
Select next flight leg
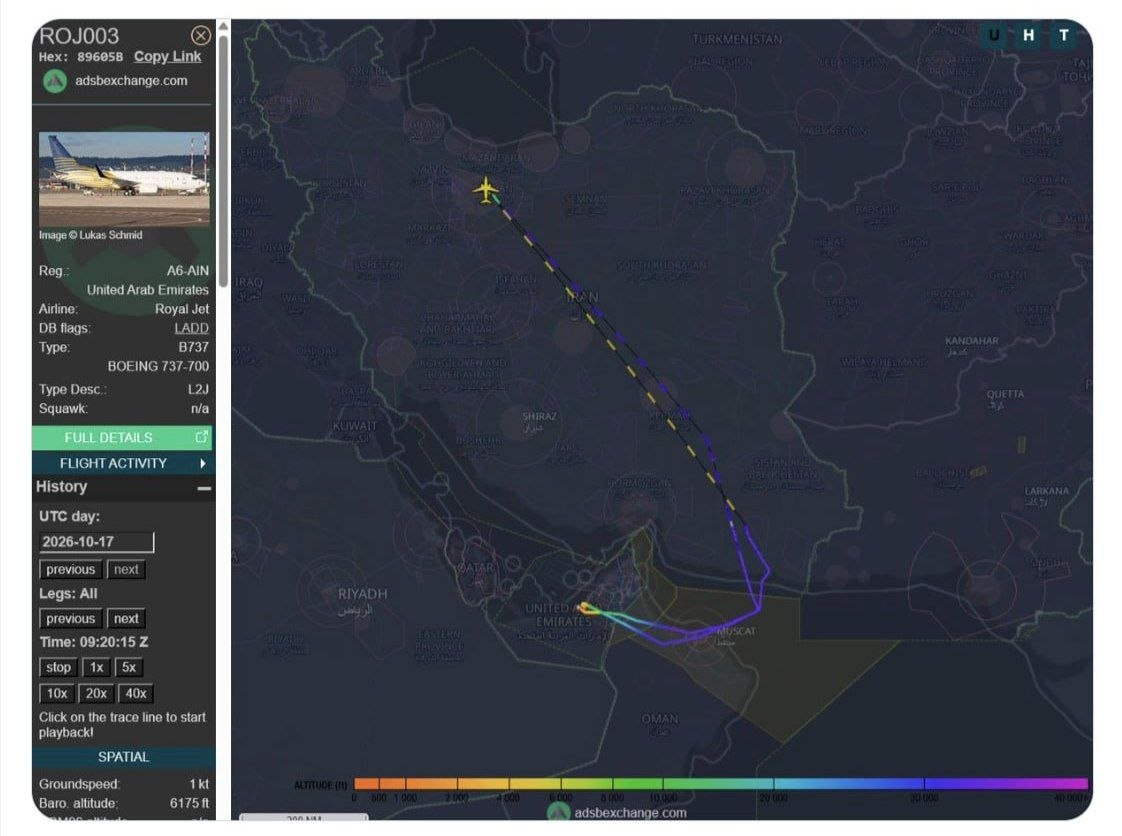click(126, 618)
